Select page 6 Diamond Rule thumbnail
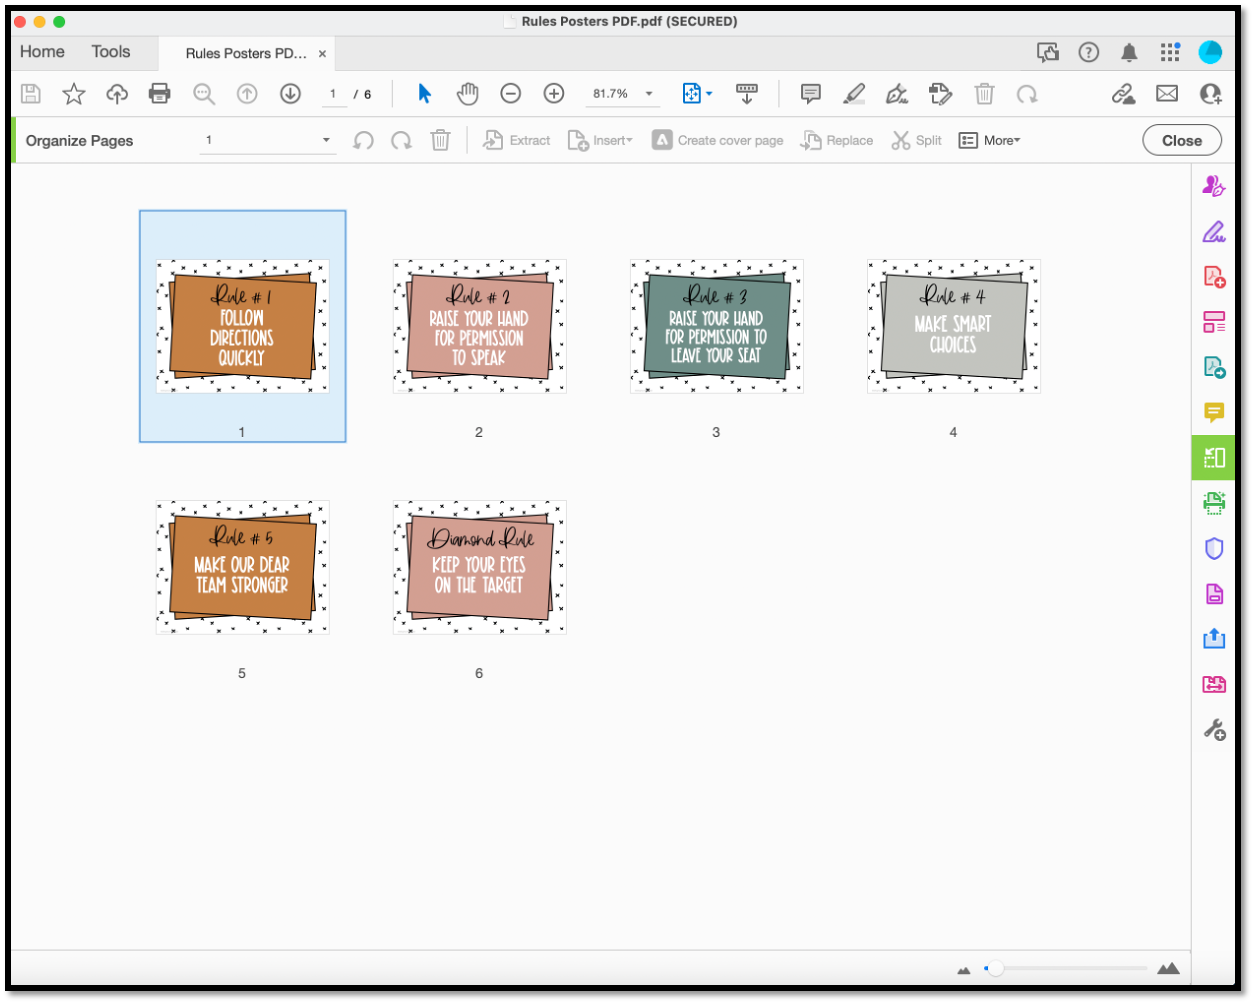 pos(479,567)
